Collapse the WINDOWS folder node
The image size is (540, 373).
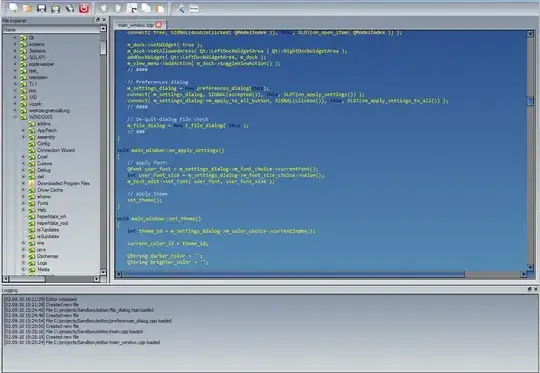(15, 117)
